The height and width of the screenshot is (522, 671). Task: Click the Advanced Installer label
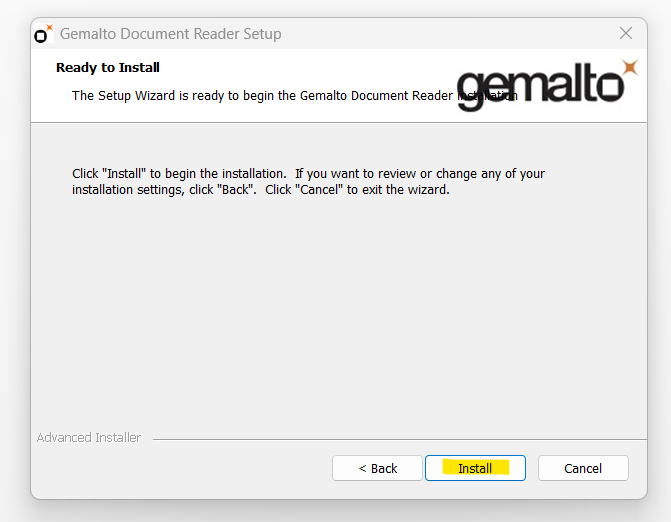click(x=89, y=438)
